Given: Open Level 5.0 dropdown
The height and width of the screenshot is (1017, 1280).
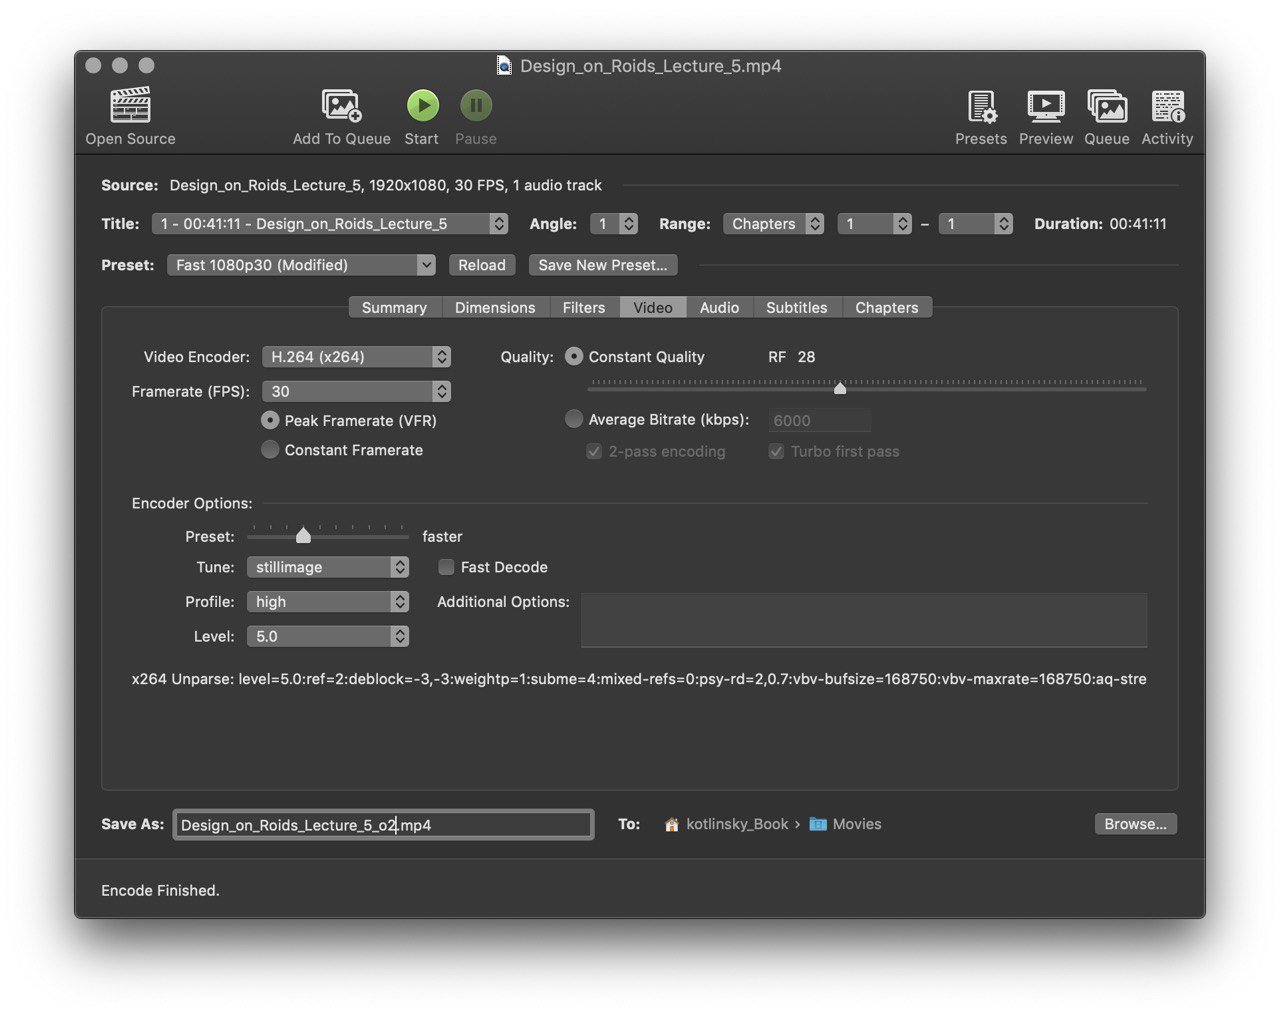Looking at the screenshot, I should pyautogui.click(x=328, y=636).
